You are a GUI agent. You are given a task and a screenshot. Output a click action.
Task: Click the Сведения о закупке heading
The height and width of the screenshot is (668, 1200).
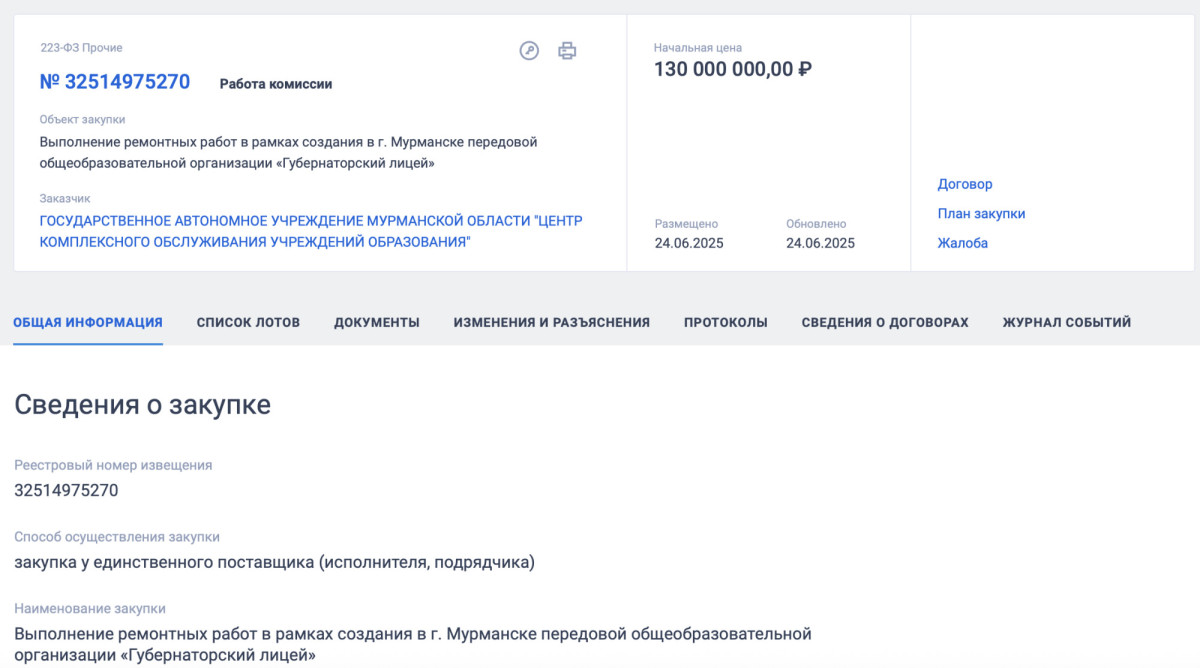142,405
